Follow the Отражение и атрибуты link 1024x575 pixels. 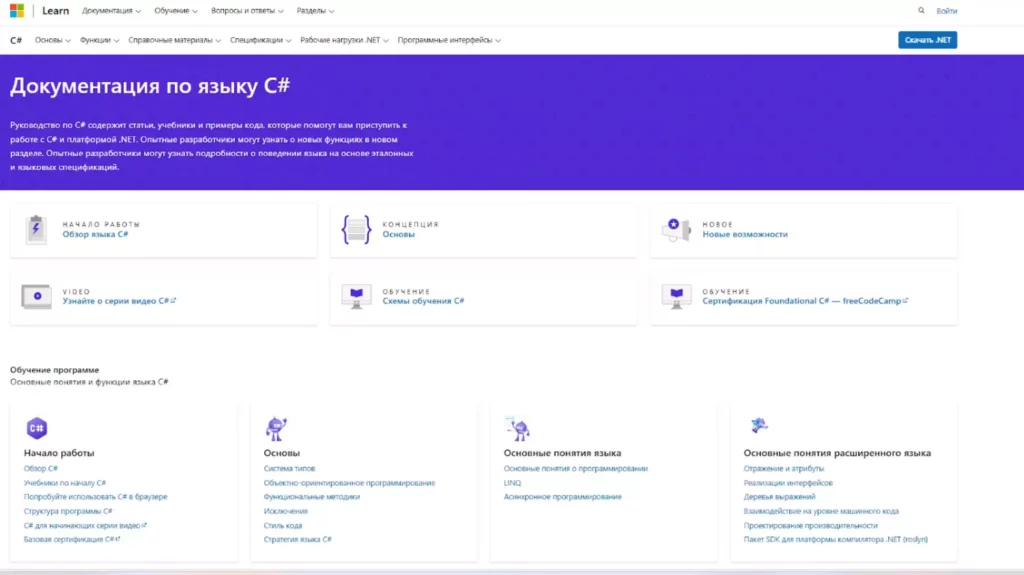[x=783, y=468]
